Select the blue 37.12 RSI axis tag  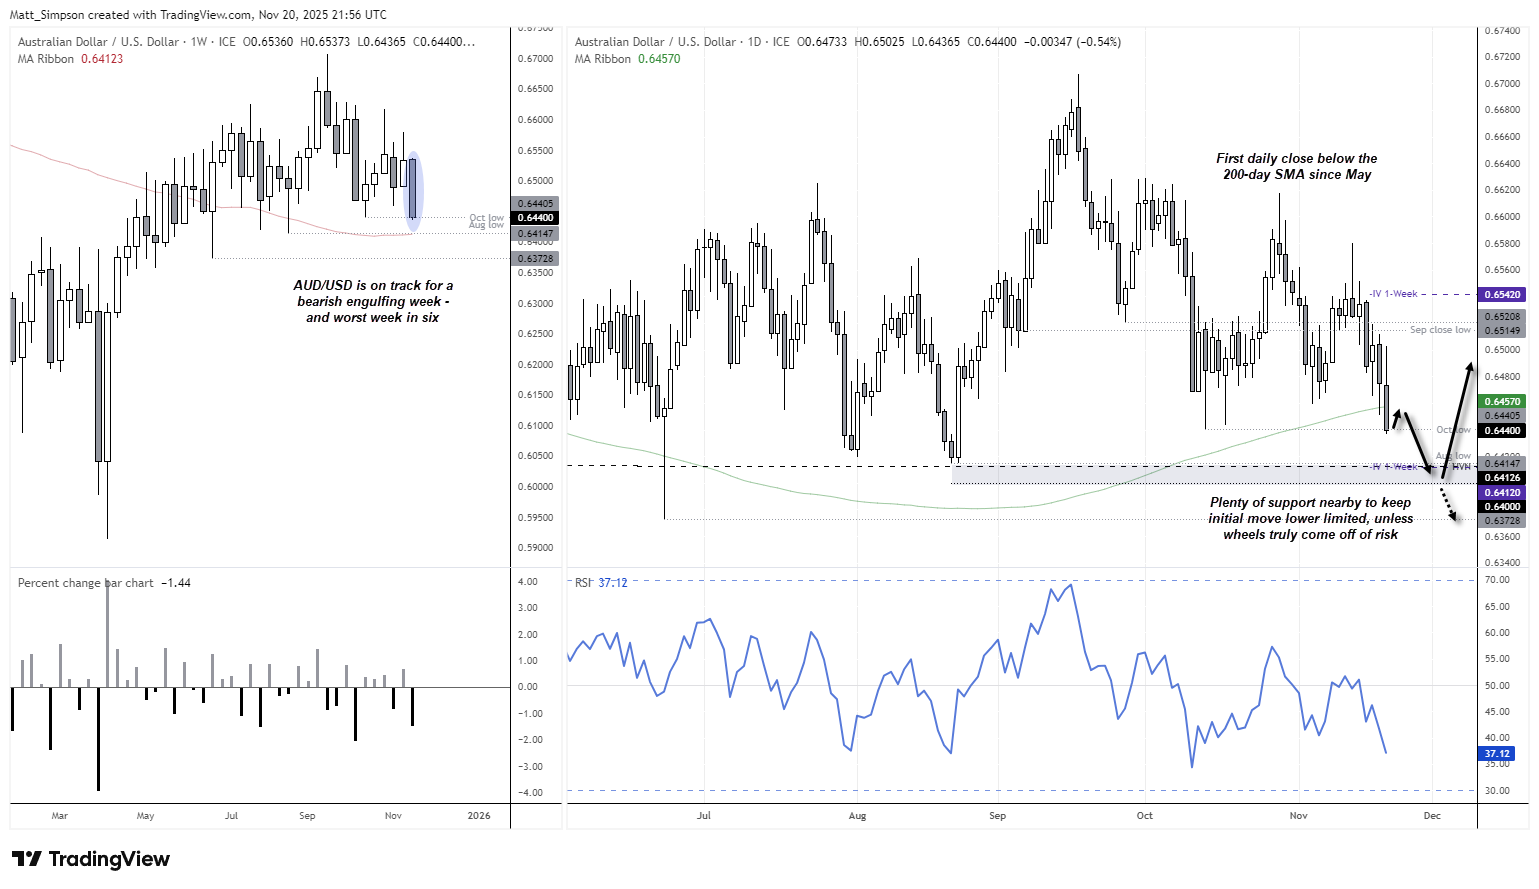coord(1496,754)
